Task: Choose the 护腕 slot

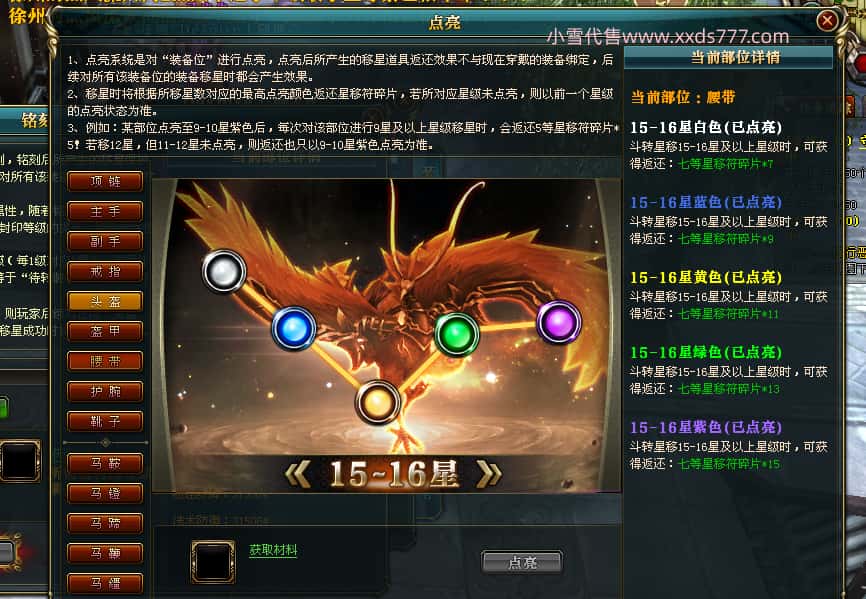Action: coord(105,391)
